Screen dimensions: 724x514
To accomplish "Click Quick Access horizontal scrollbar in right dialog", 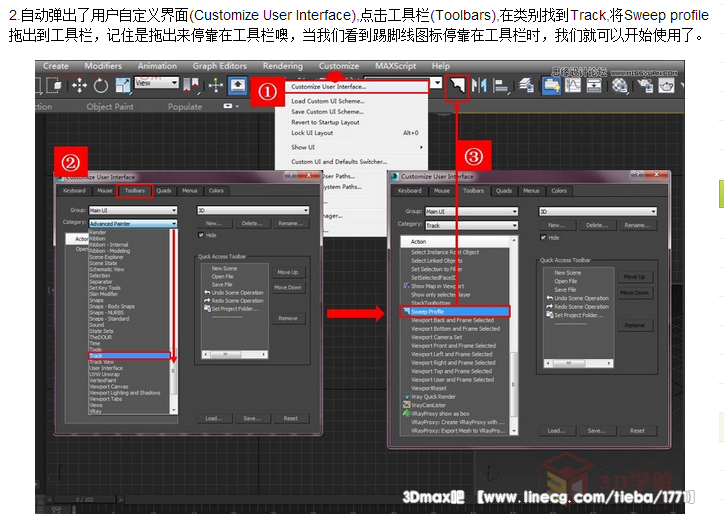I will point(579,363).
